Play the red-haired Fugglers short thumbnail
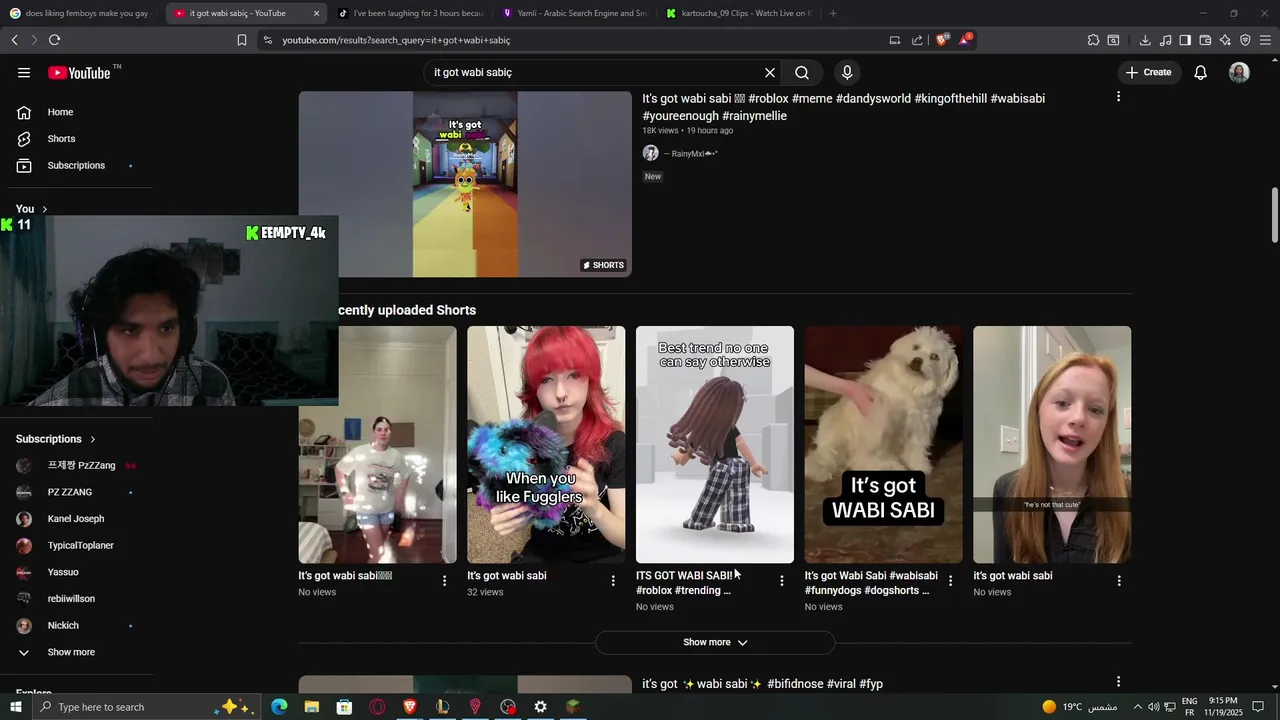 point(546,444)
